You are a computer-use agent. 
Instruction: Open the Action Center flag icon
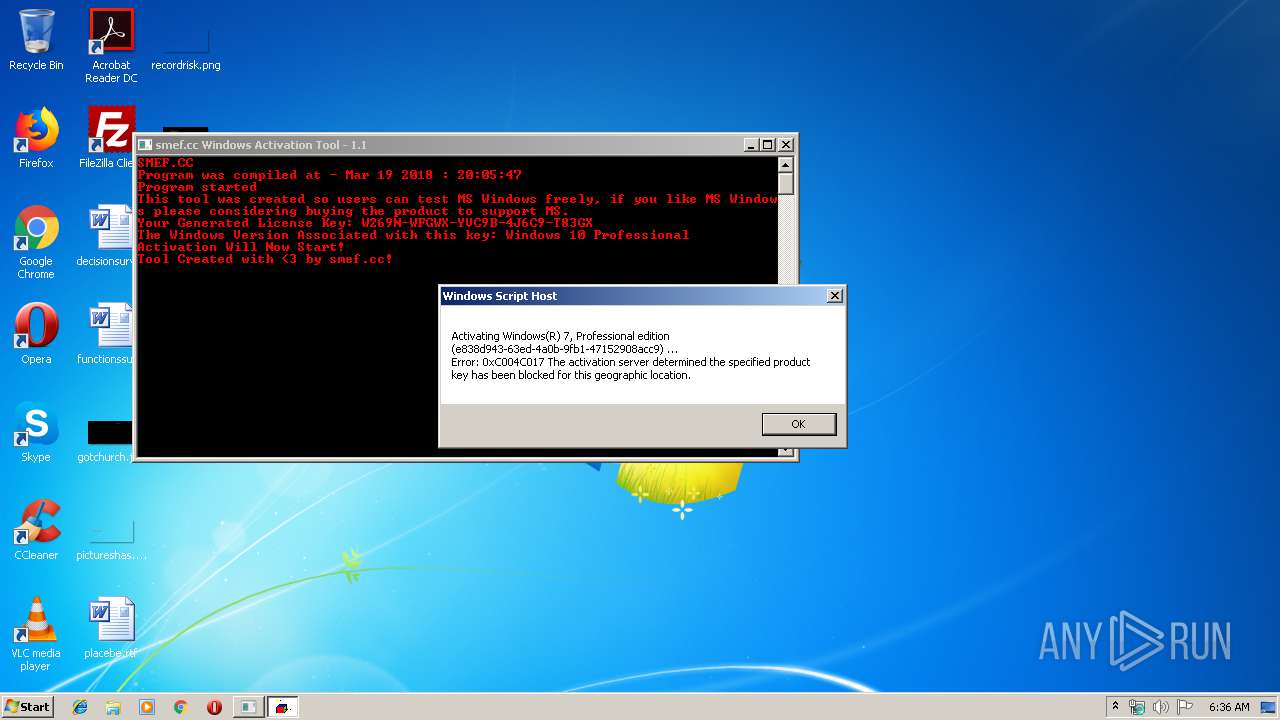1185,707
